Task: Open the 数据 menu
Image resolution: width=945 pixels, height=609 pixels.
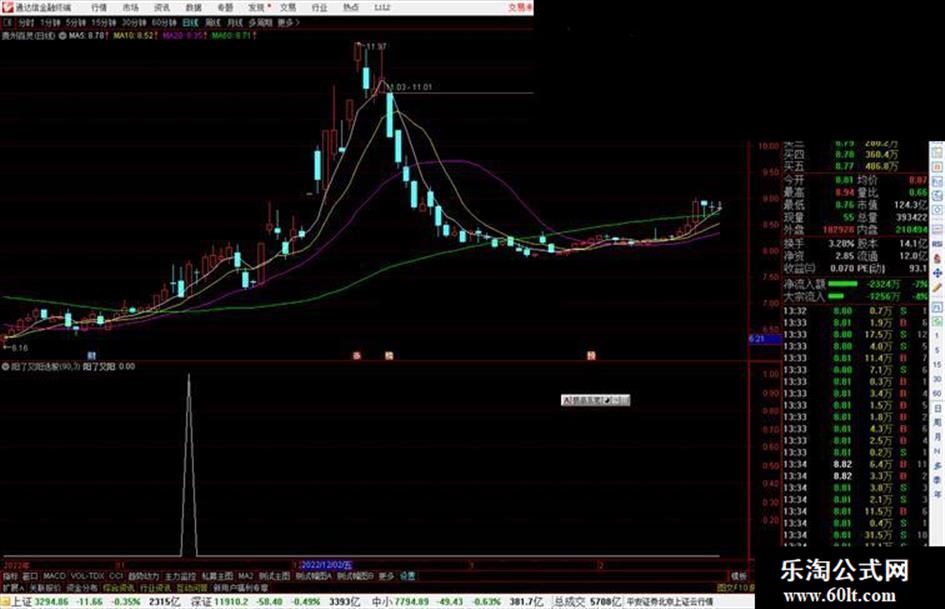Action: 193,7
